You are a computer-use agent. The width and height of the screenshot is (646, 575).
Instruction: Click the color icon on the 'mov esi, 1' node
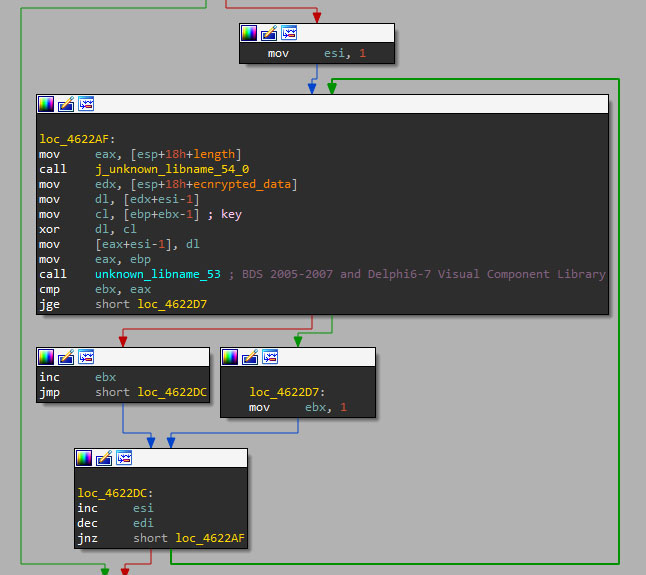click(x=249, y=33)
